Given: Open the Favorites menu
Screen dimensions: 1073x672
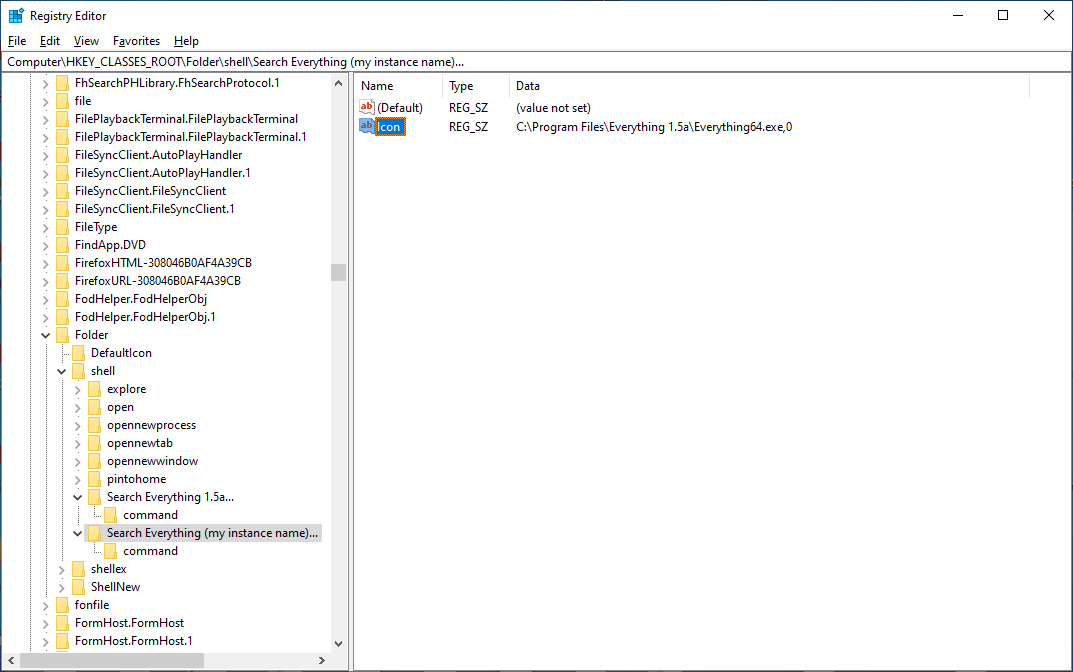Looking at the screenshot, I should point(136,41).
